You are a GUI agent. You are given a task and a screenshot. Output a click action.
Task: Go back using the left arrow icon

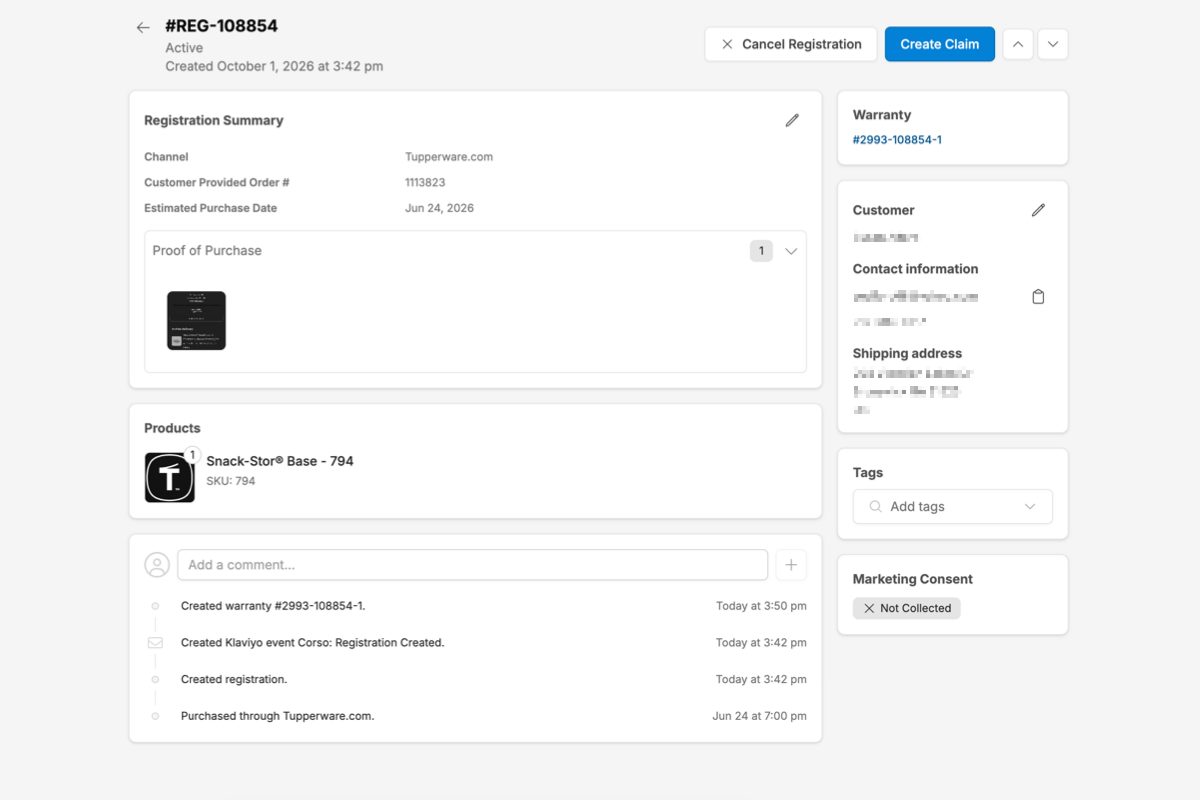(143, 28)
